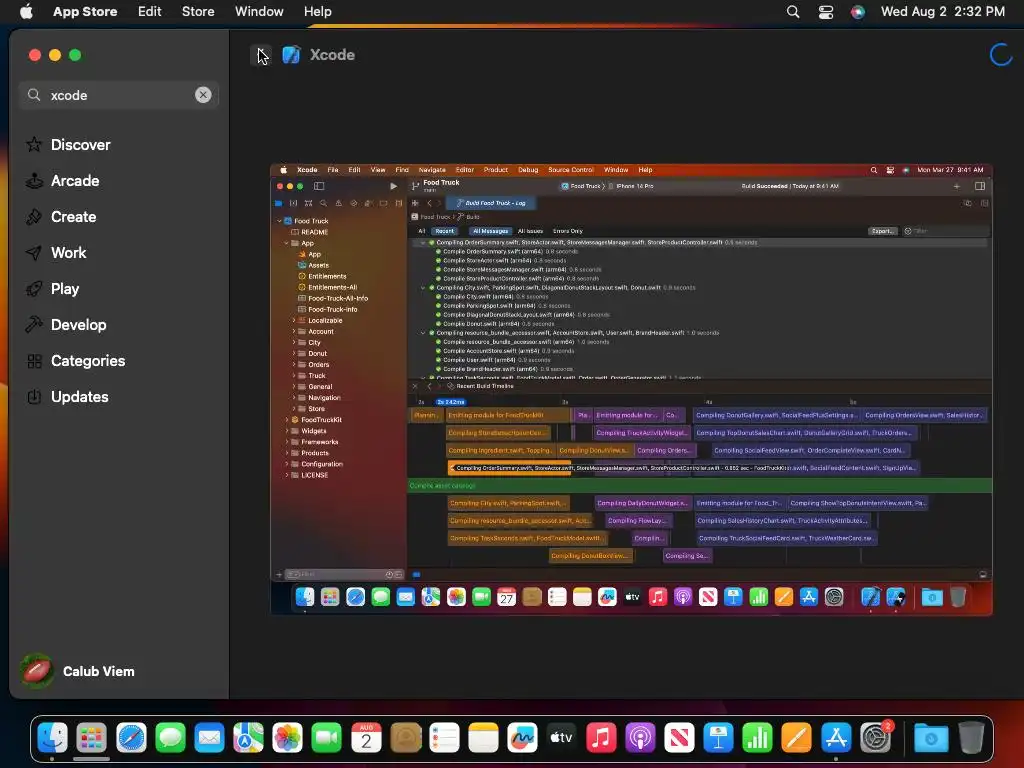Launch FaceTime from the Dock
The height and width of the screenshot is (768, 1024).
[x=327, y=738]
